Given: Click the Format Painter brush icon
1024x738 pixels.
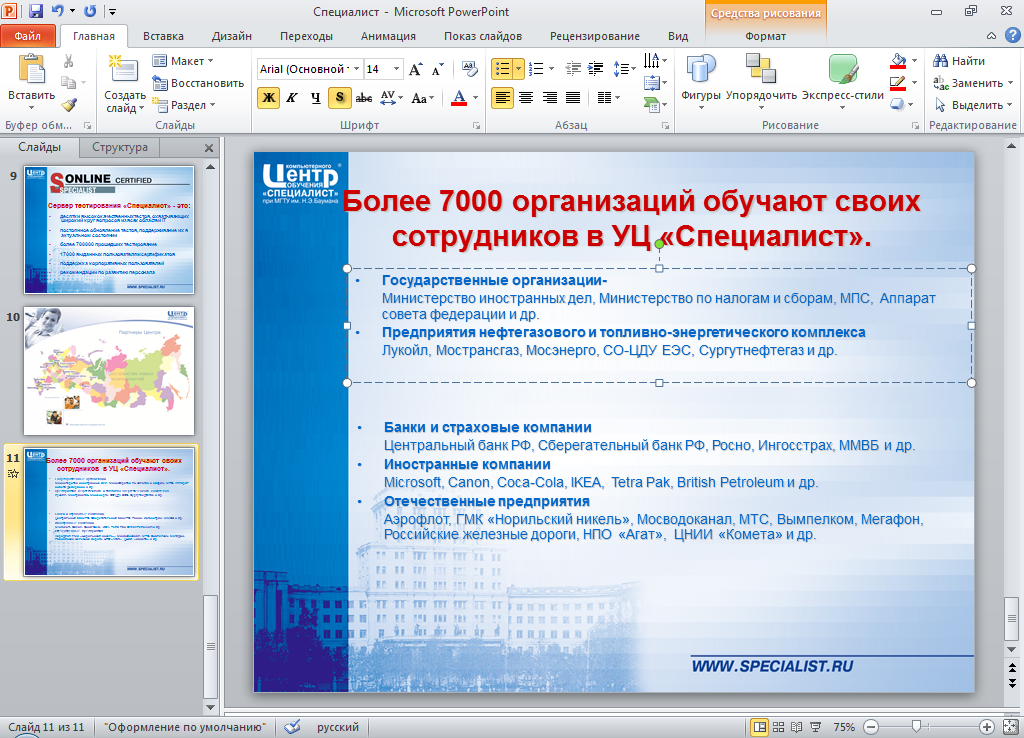Looking at the screenshot, I should [69, 104].
